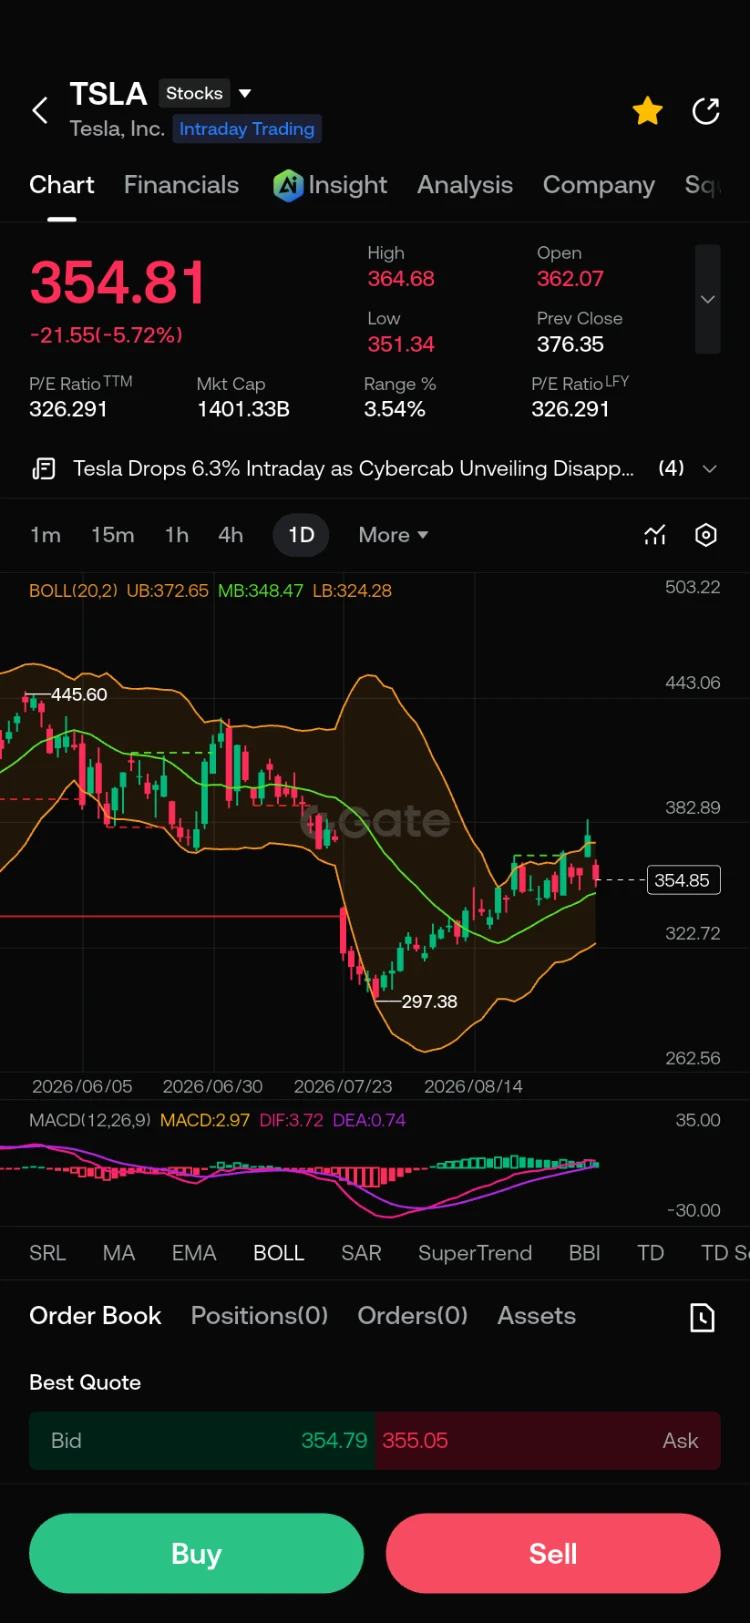Select the 15m timeframe
The image size is (750, 1624).
pyautogui.click(x=113, y=535)
